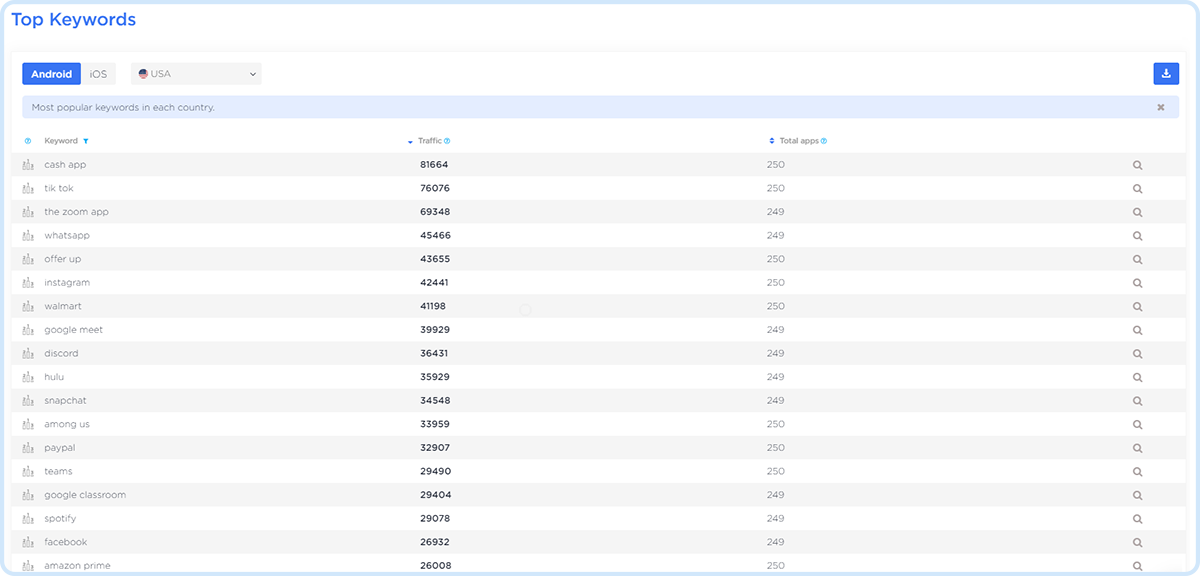Sort by the Total apps column
Viewport: 1200px width, 576px height.
click(x=798, y=141)
